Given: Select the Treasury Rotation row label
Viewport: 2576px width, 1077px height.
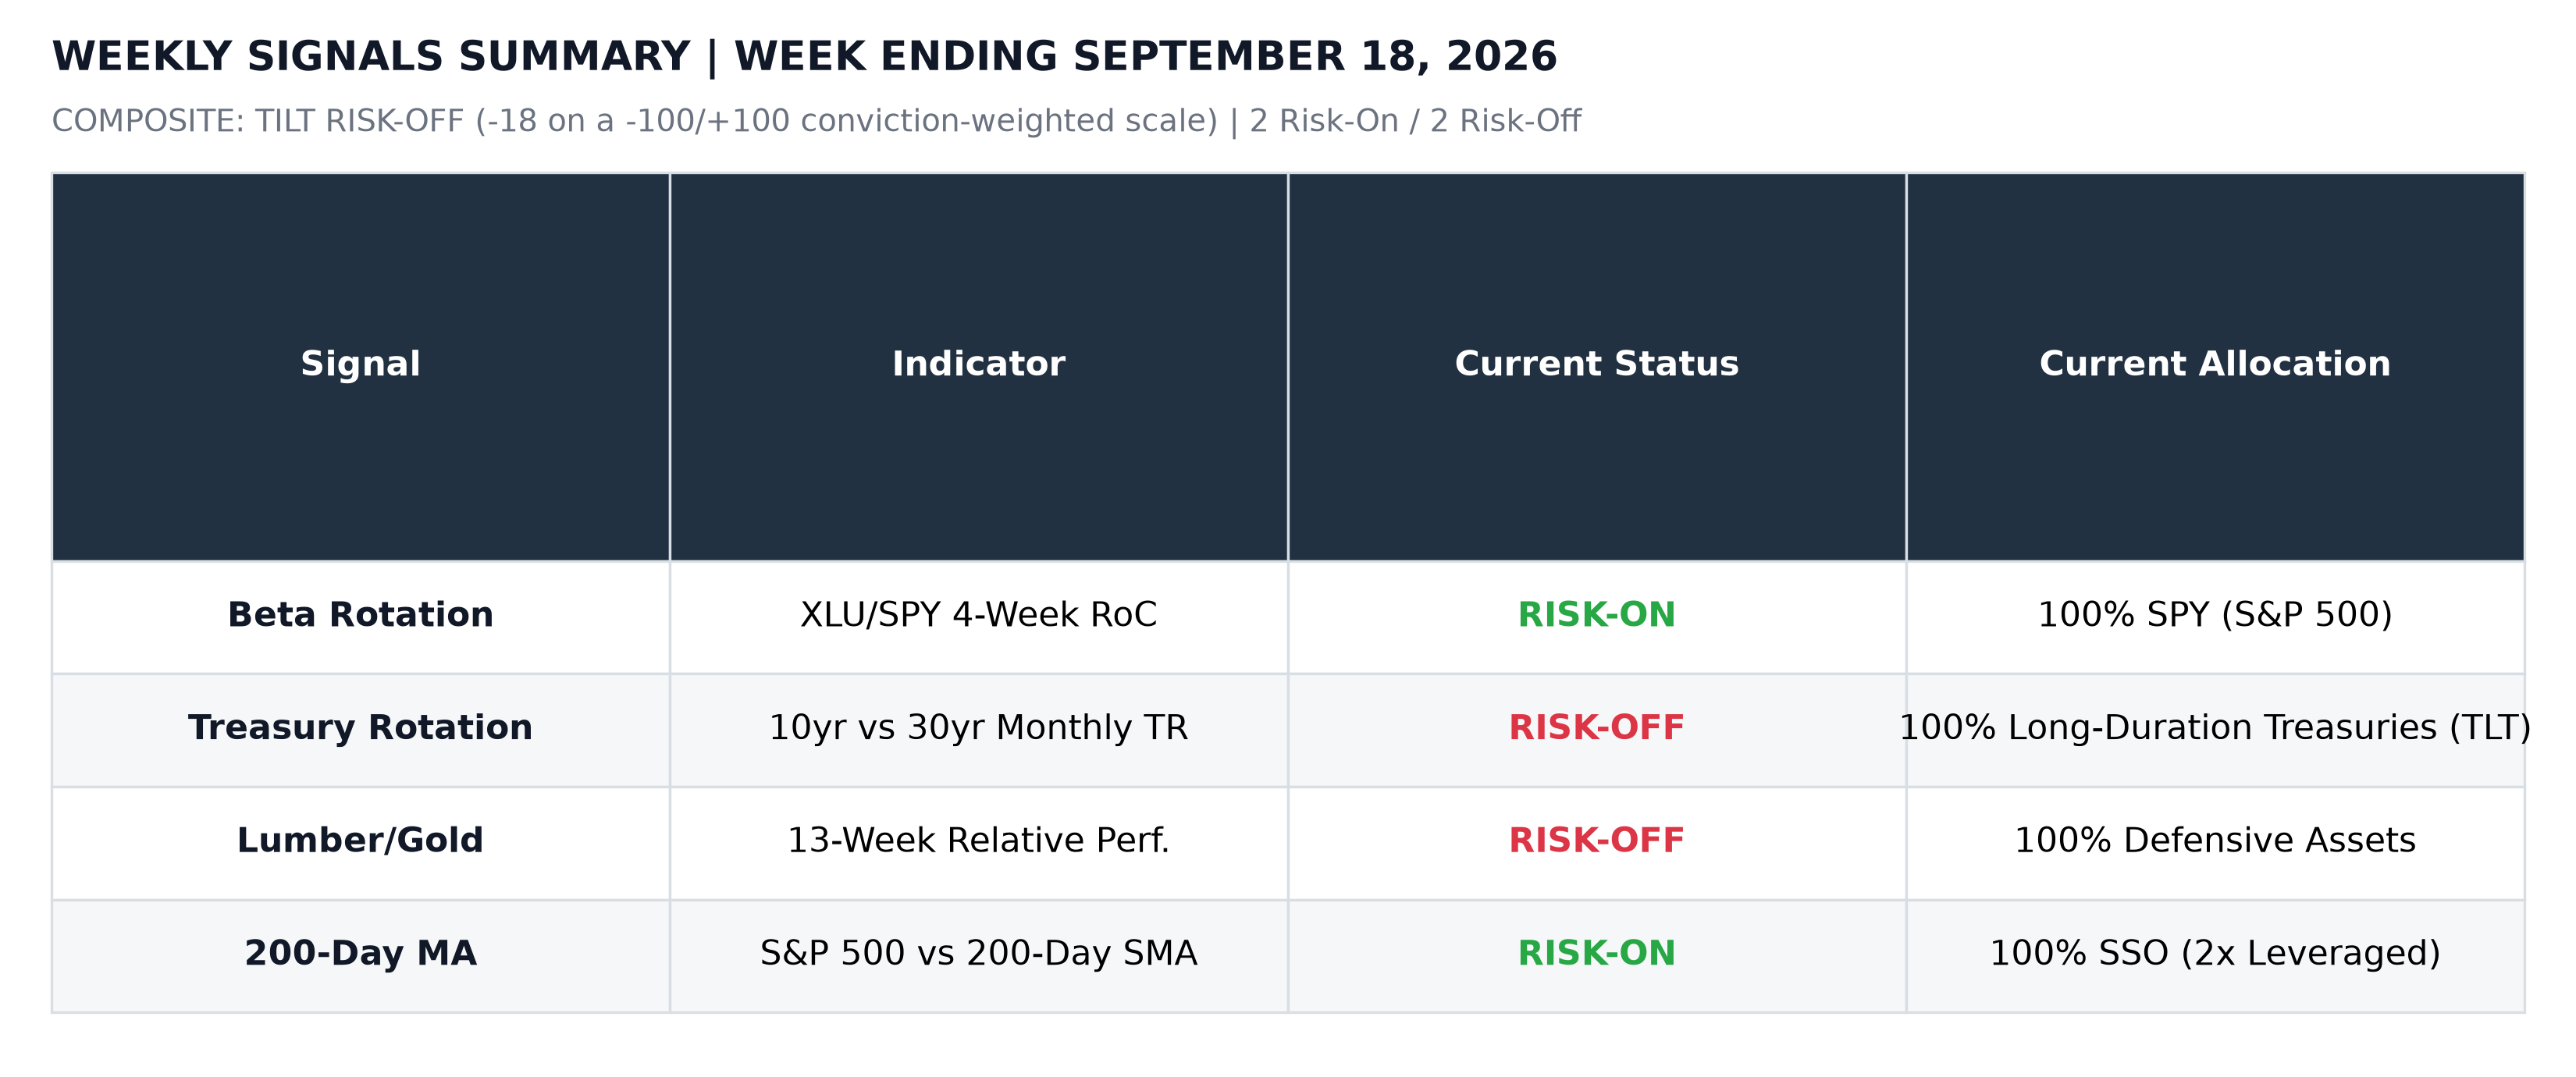Looking at the screenshot, I should 360,729.
